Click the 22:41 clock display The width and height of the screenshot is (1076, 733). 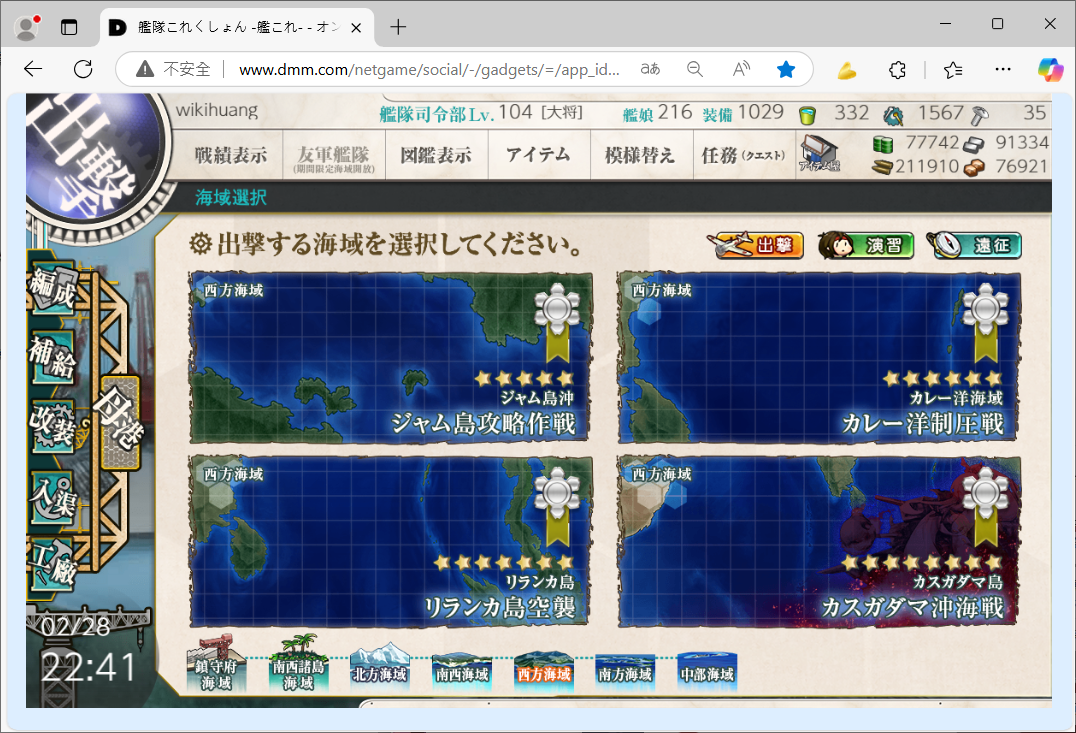coord(89,666)
